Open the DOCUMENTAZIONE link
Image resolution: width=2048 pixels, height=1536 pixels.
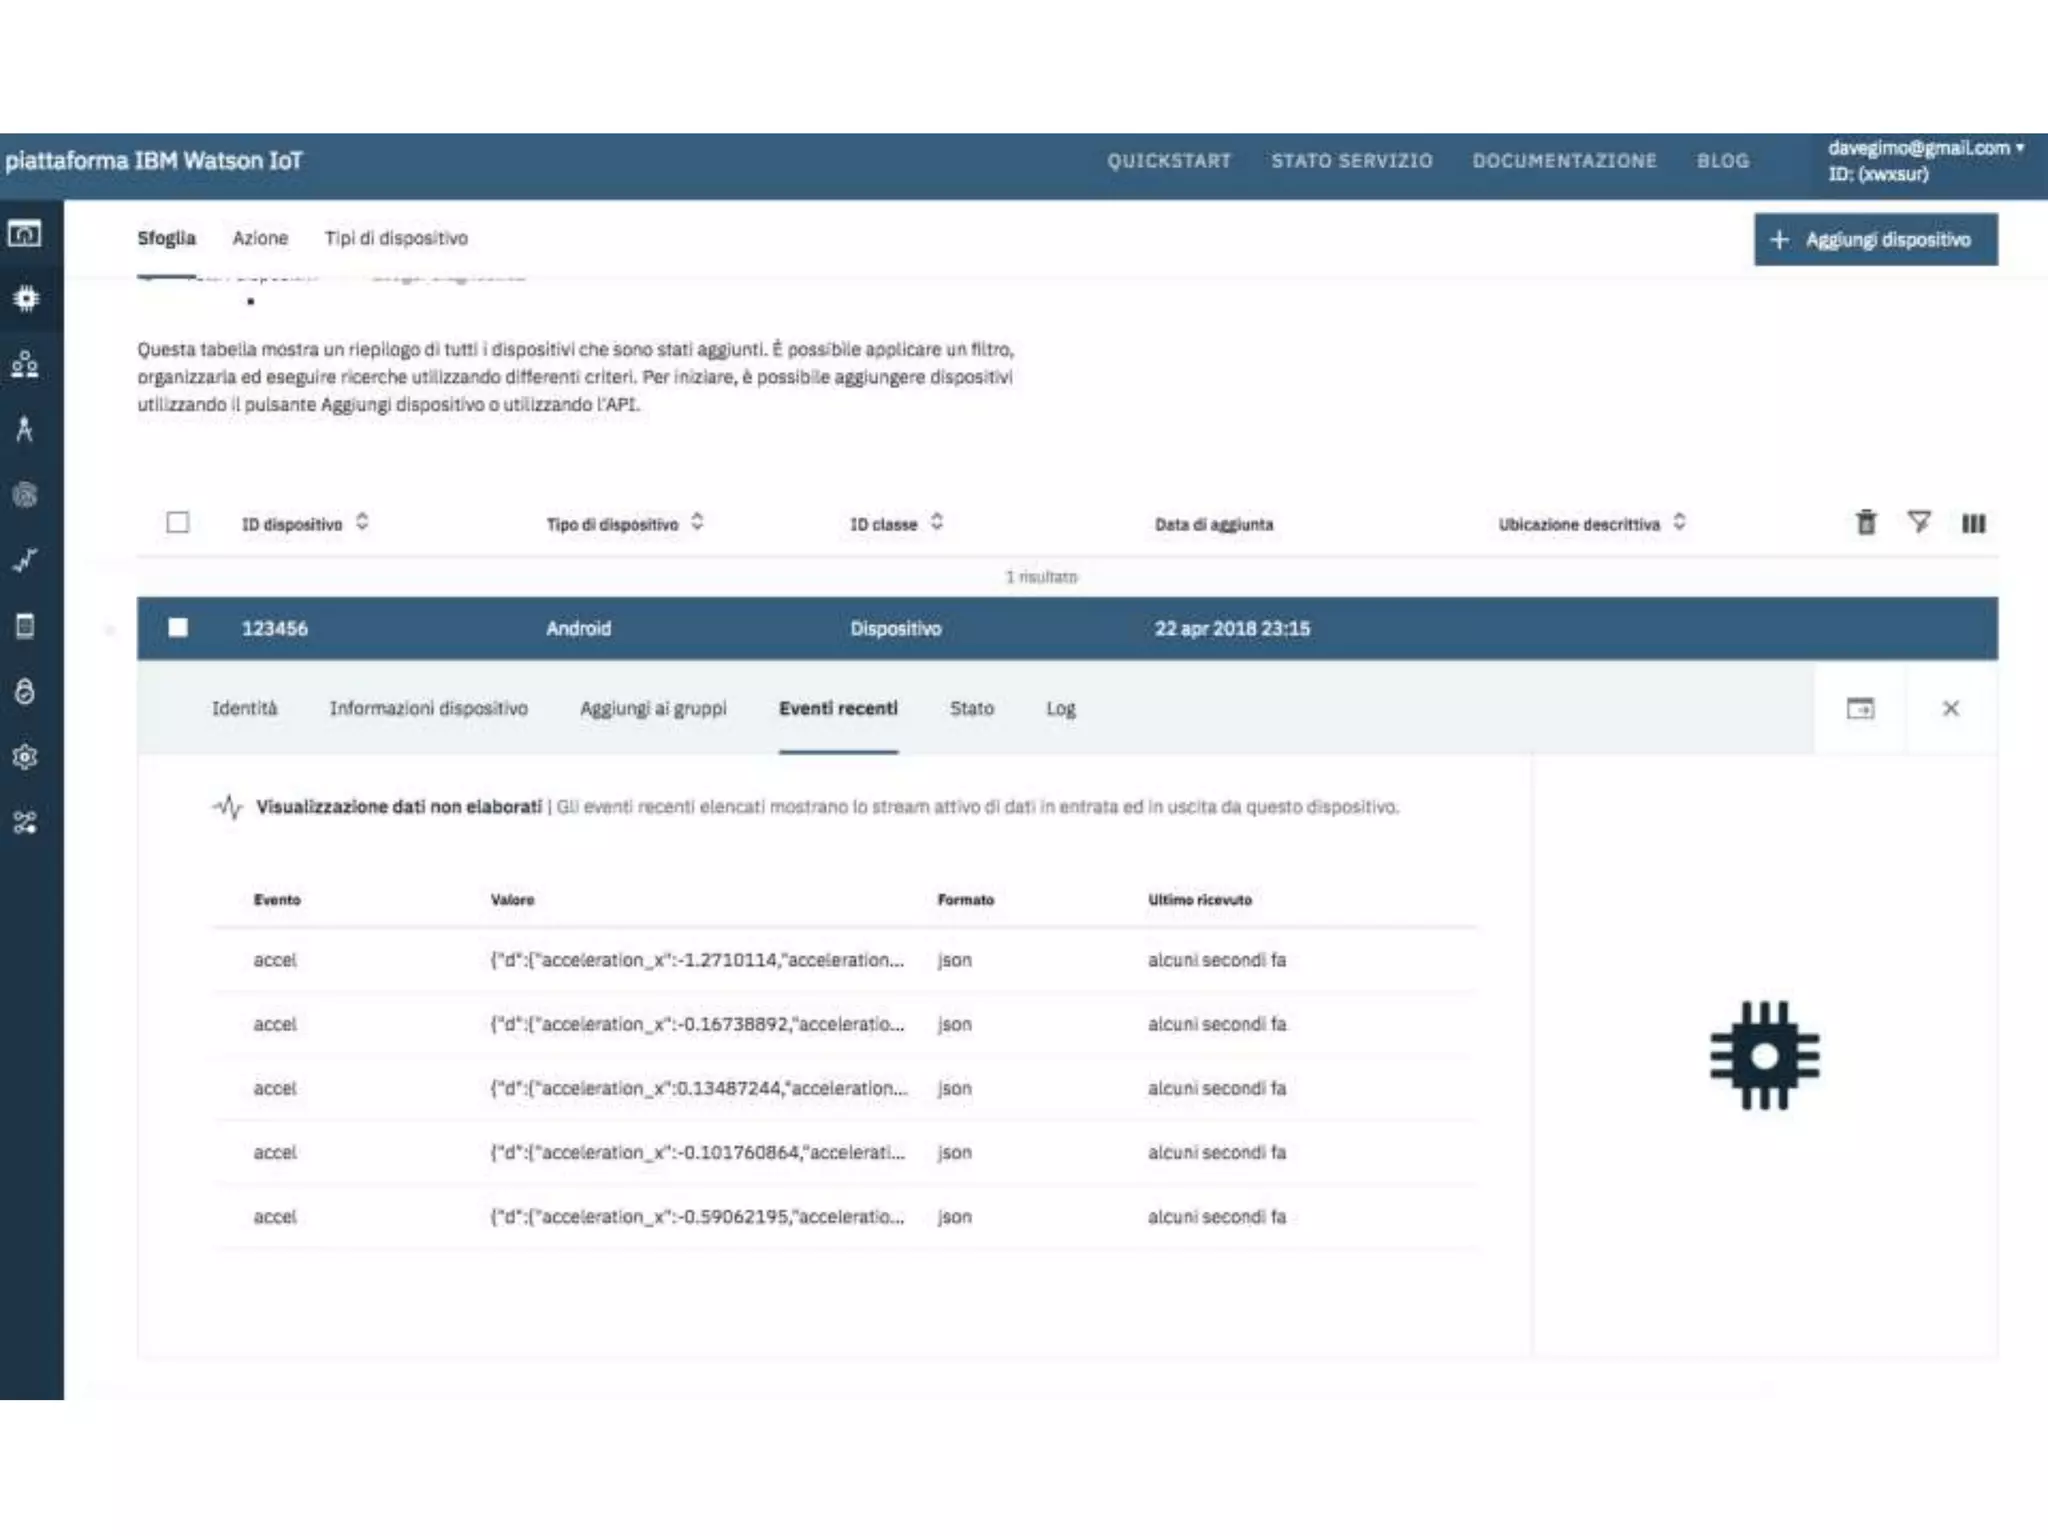coord(1564,161)
